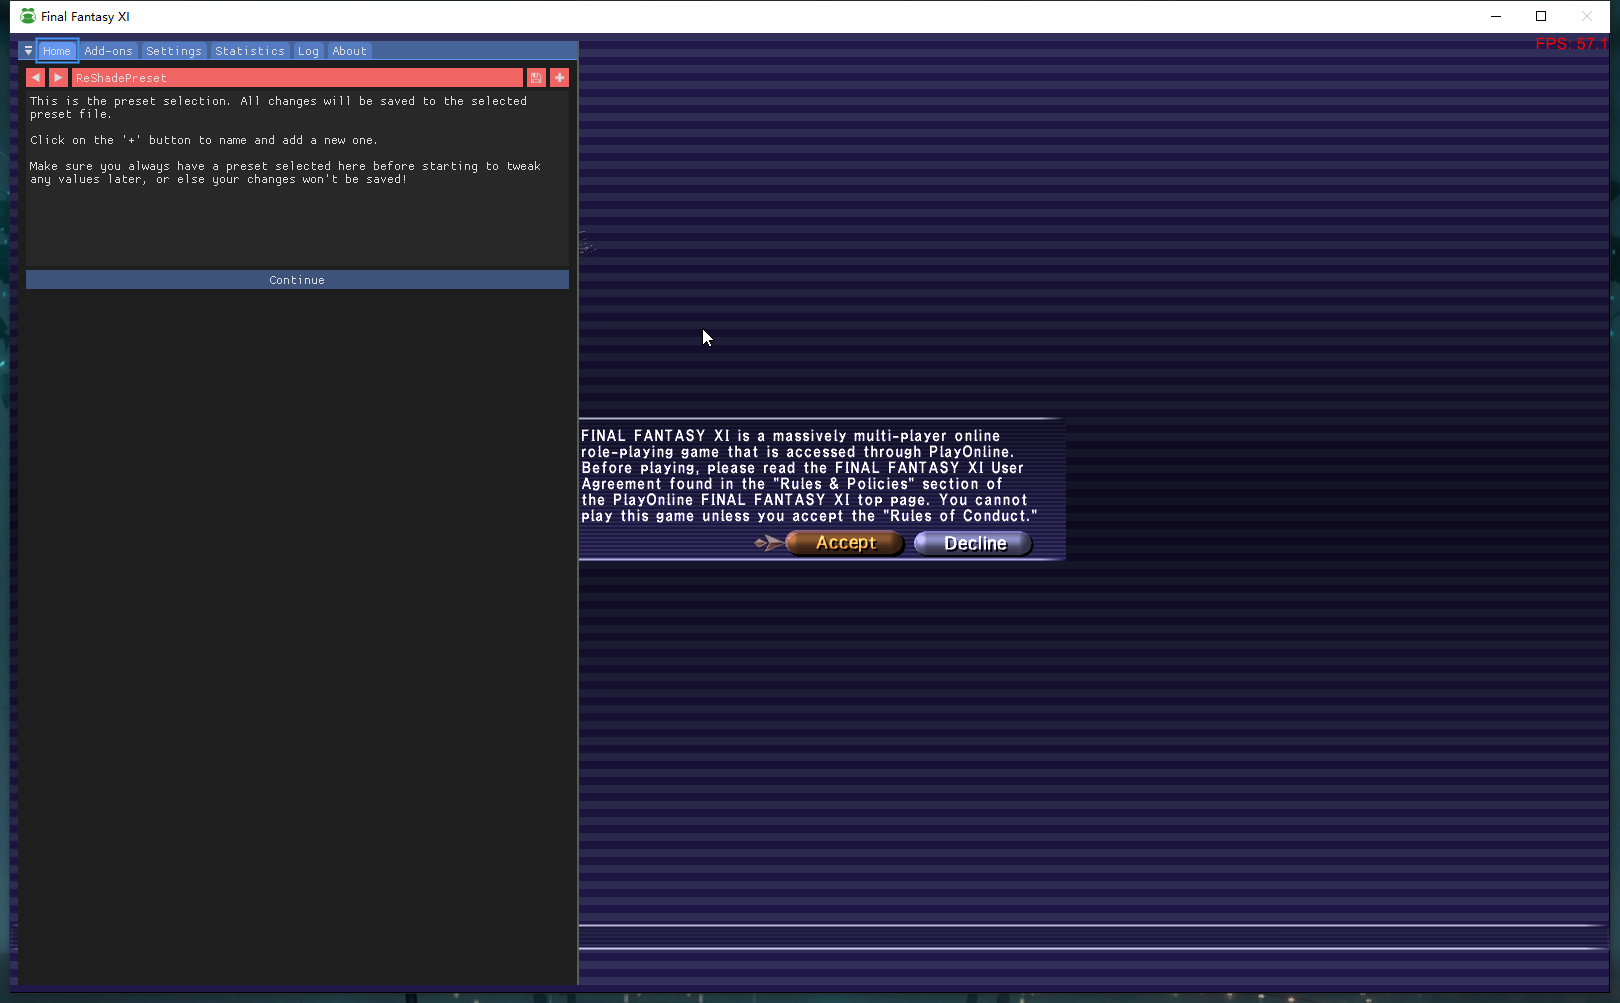The height and width of the screenshot is (1003, 1620).
Task: Maximize the Final Fantasy XI window
Action: pyautogui.click(x=1541, y=16)
